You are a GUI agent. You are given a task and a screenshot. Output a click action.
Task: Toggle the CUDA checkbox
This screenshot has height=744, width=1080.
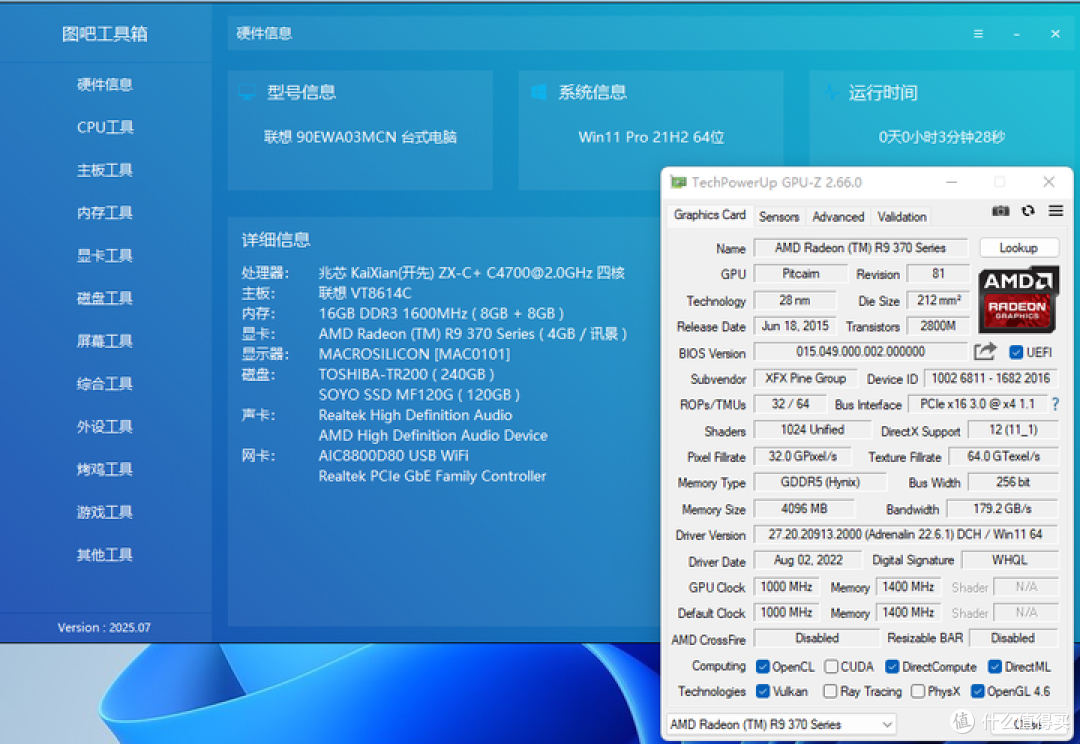pos(831,667)
